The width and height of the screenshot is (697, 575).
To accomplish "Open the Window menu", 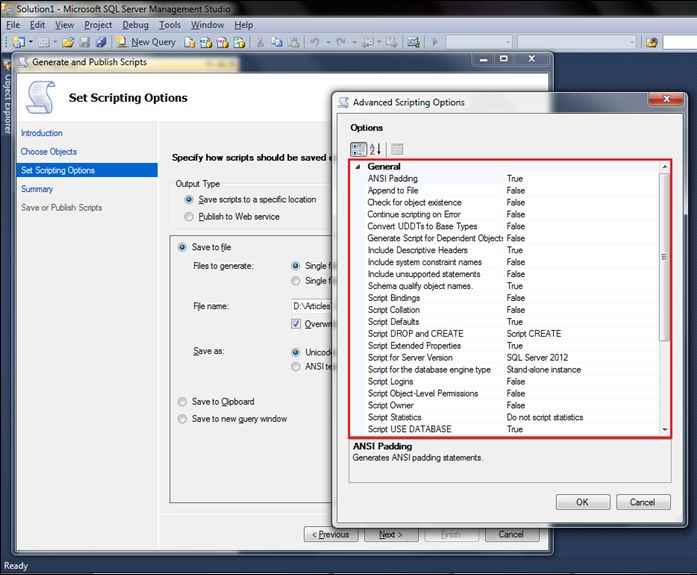I will coord(207,25).
